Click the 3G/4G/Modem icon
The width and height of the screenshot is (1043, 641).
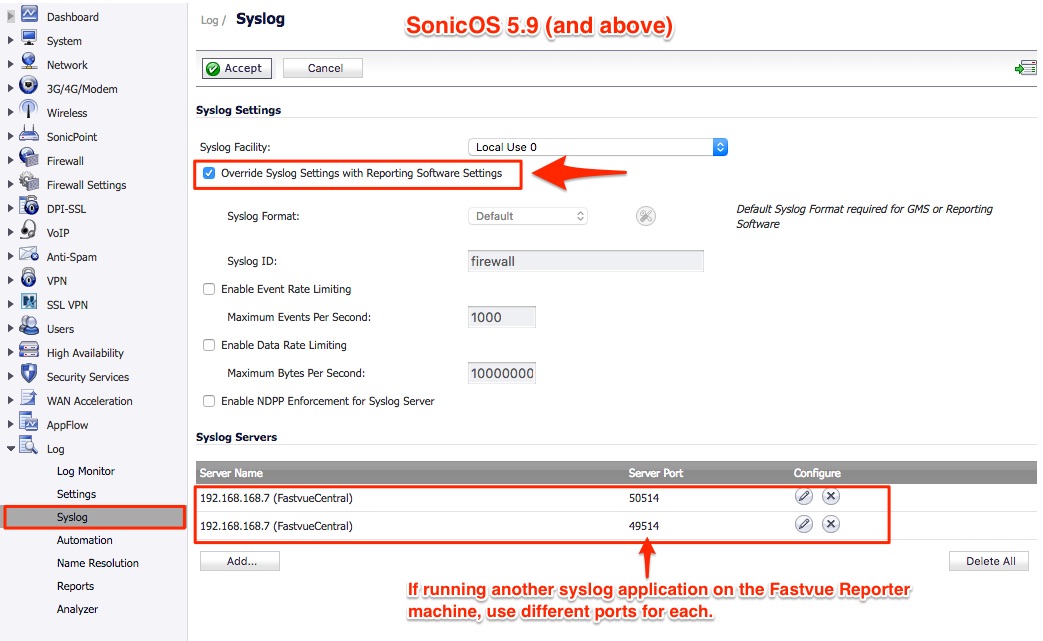[x=29, y=85]
